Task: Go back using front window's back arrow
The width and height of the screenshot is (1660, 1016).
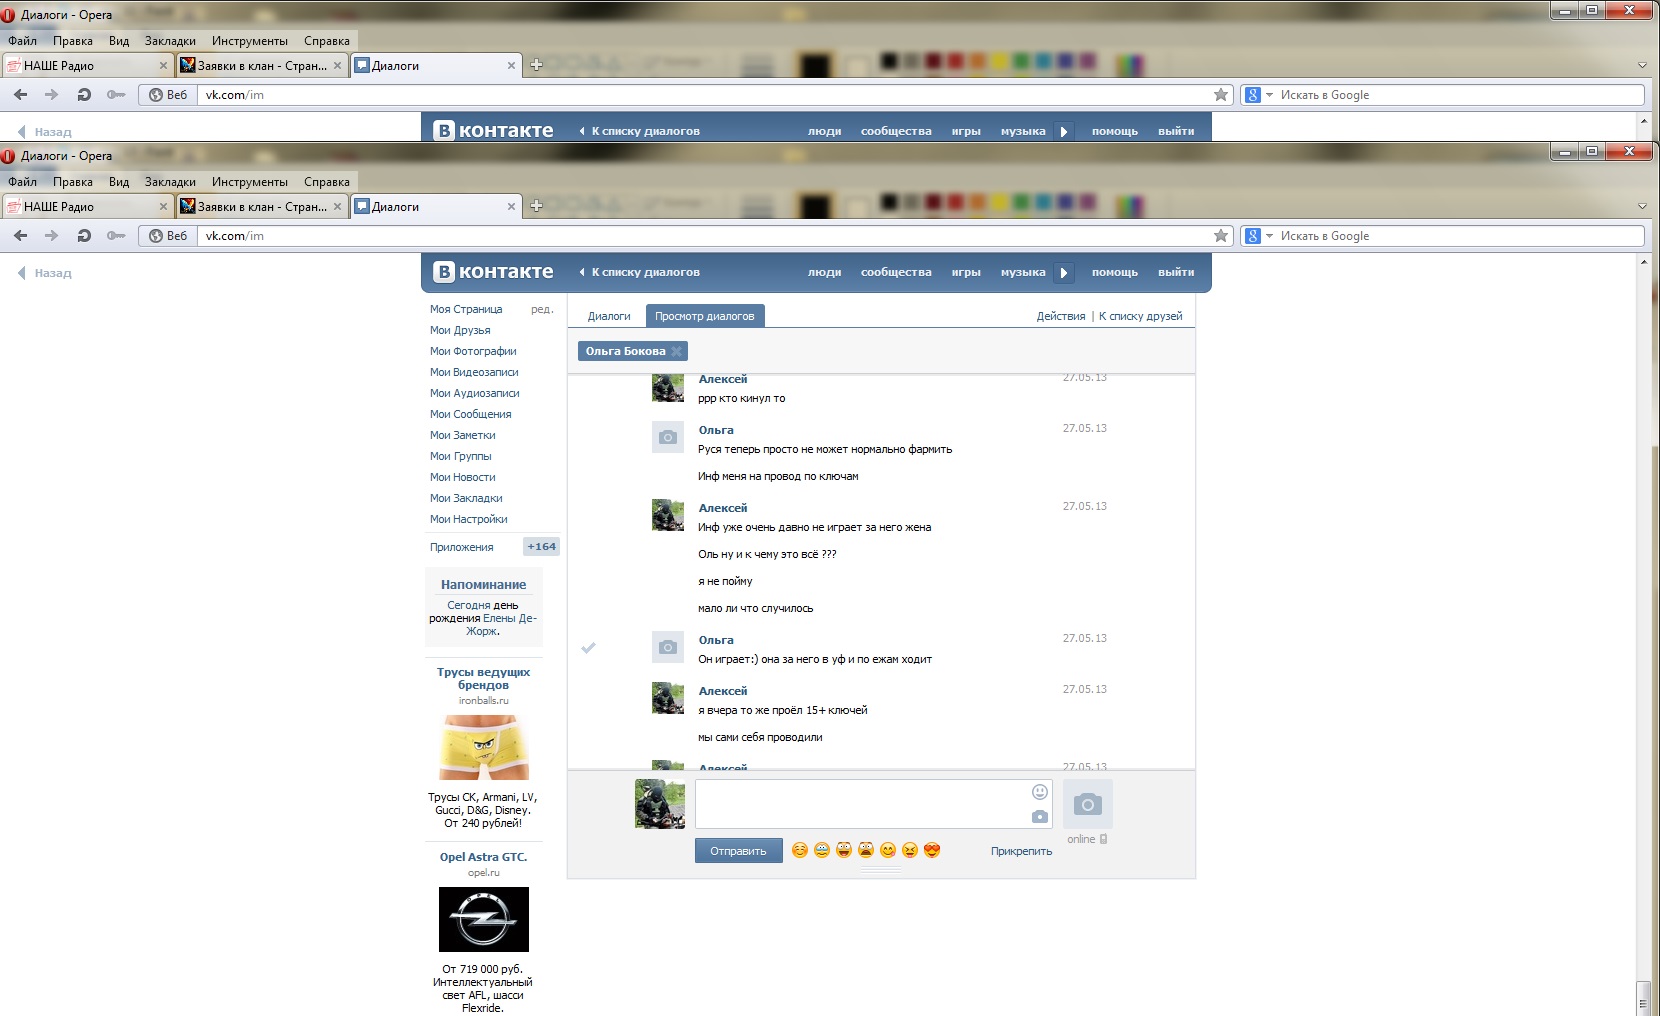Action: (21, 236)
